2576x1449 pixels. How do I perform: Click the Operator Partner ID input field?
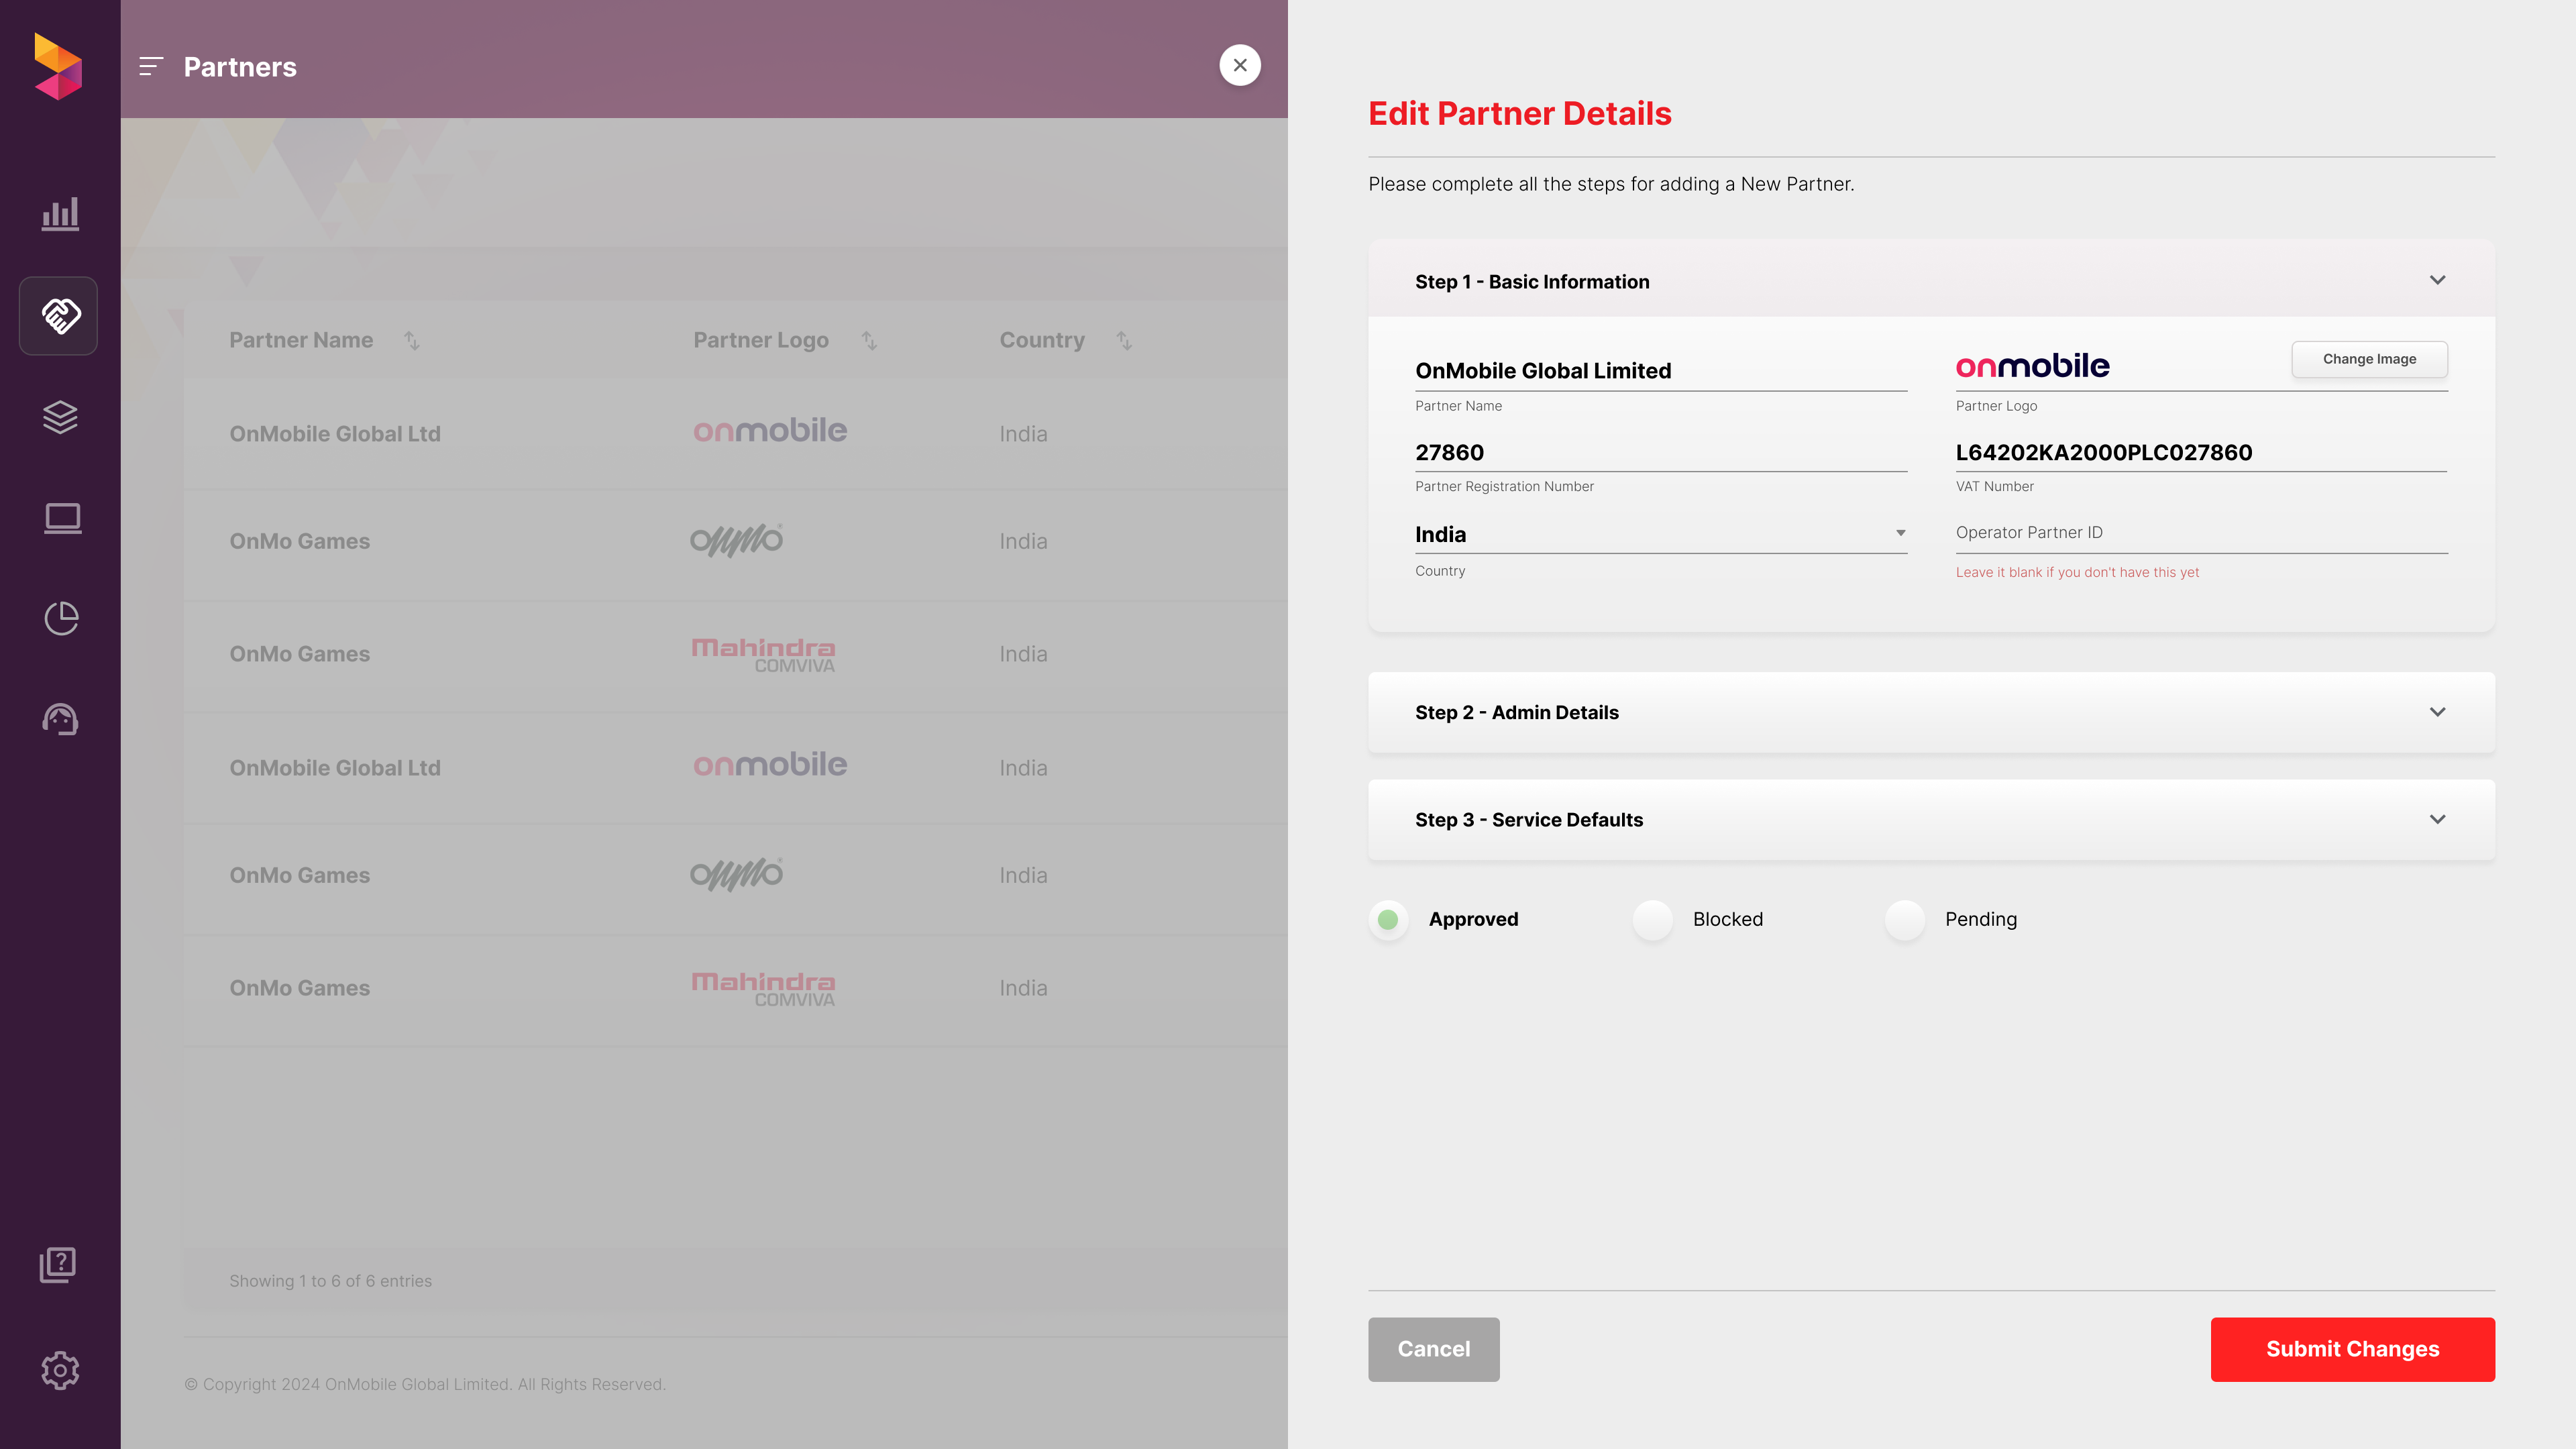[2200, 533]
